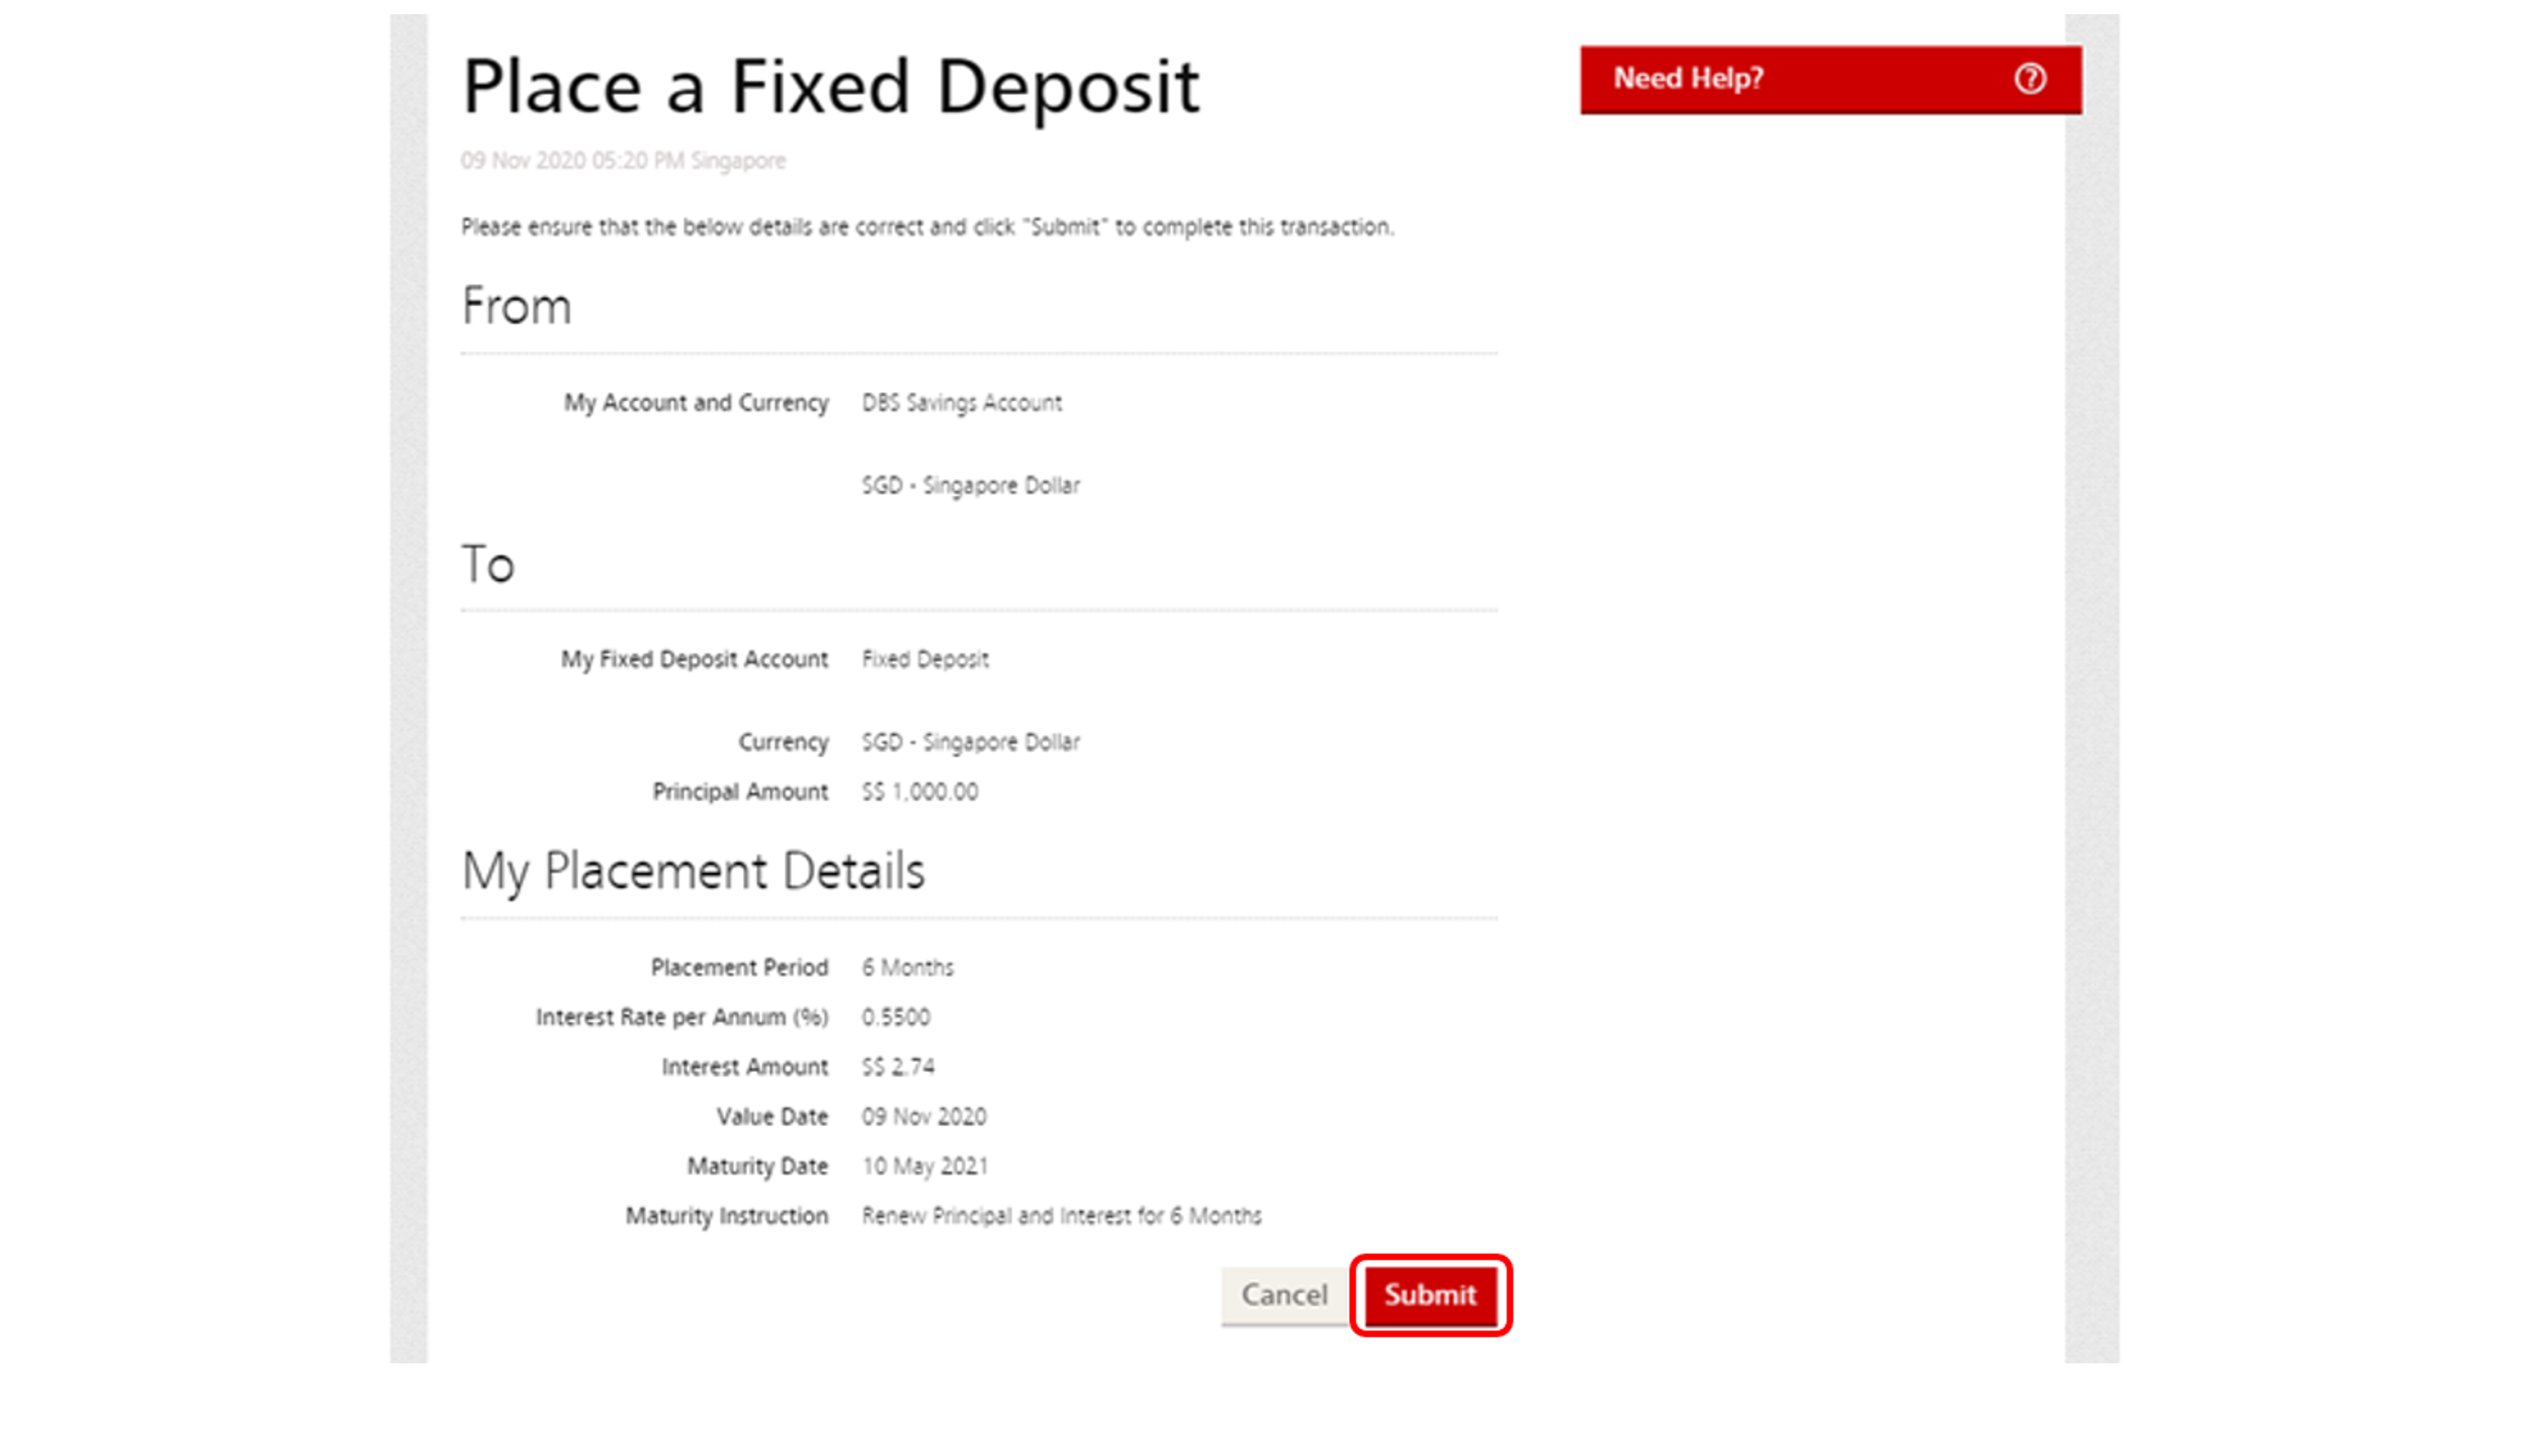Viewport: 2528px width, 1456px height.
Task: Click the 'Interest Rate per Annum (%)' label
Action: [x=682, y=1017]
